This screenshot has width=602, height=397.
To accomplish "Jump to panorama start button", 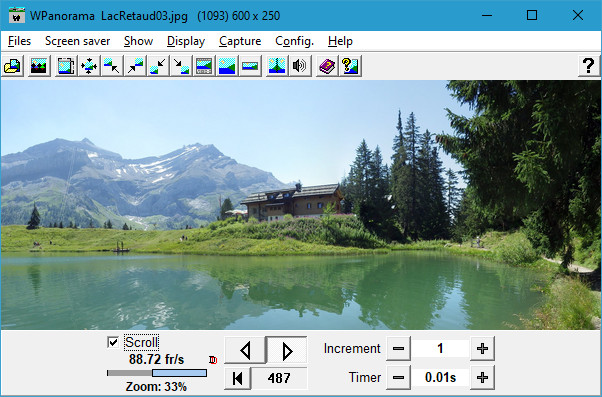I will point(238,378).
